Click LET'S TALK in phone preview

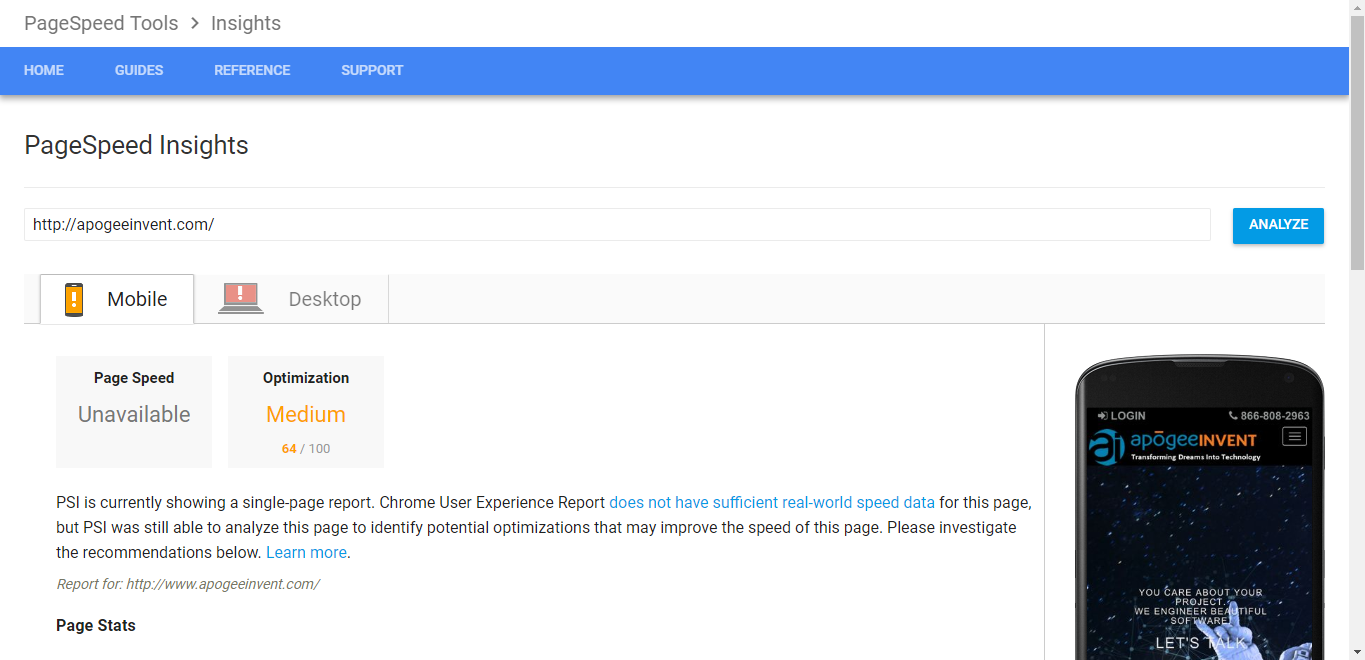click(1201, 643)
